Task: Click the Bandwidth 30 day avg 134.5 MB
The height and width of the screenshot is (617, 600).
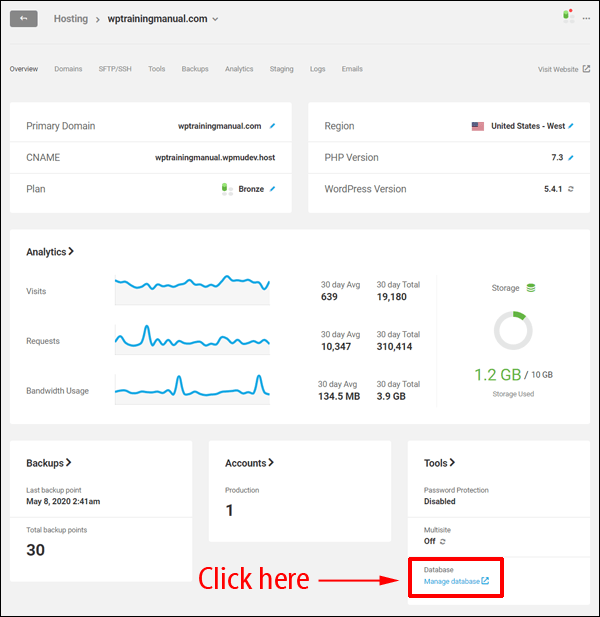Action: (339, 396)
